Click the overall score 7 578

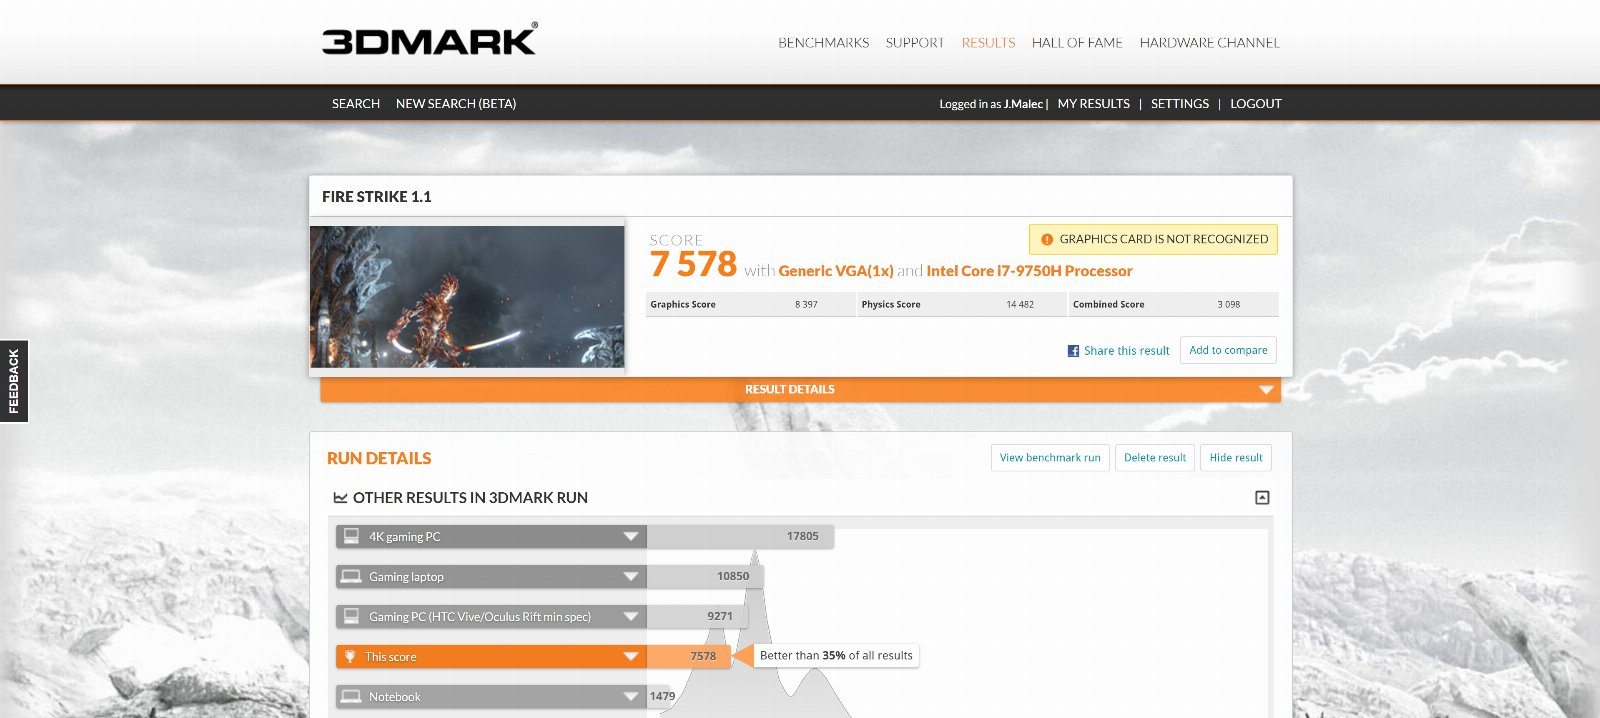pos(693,265)
